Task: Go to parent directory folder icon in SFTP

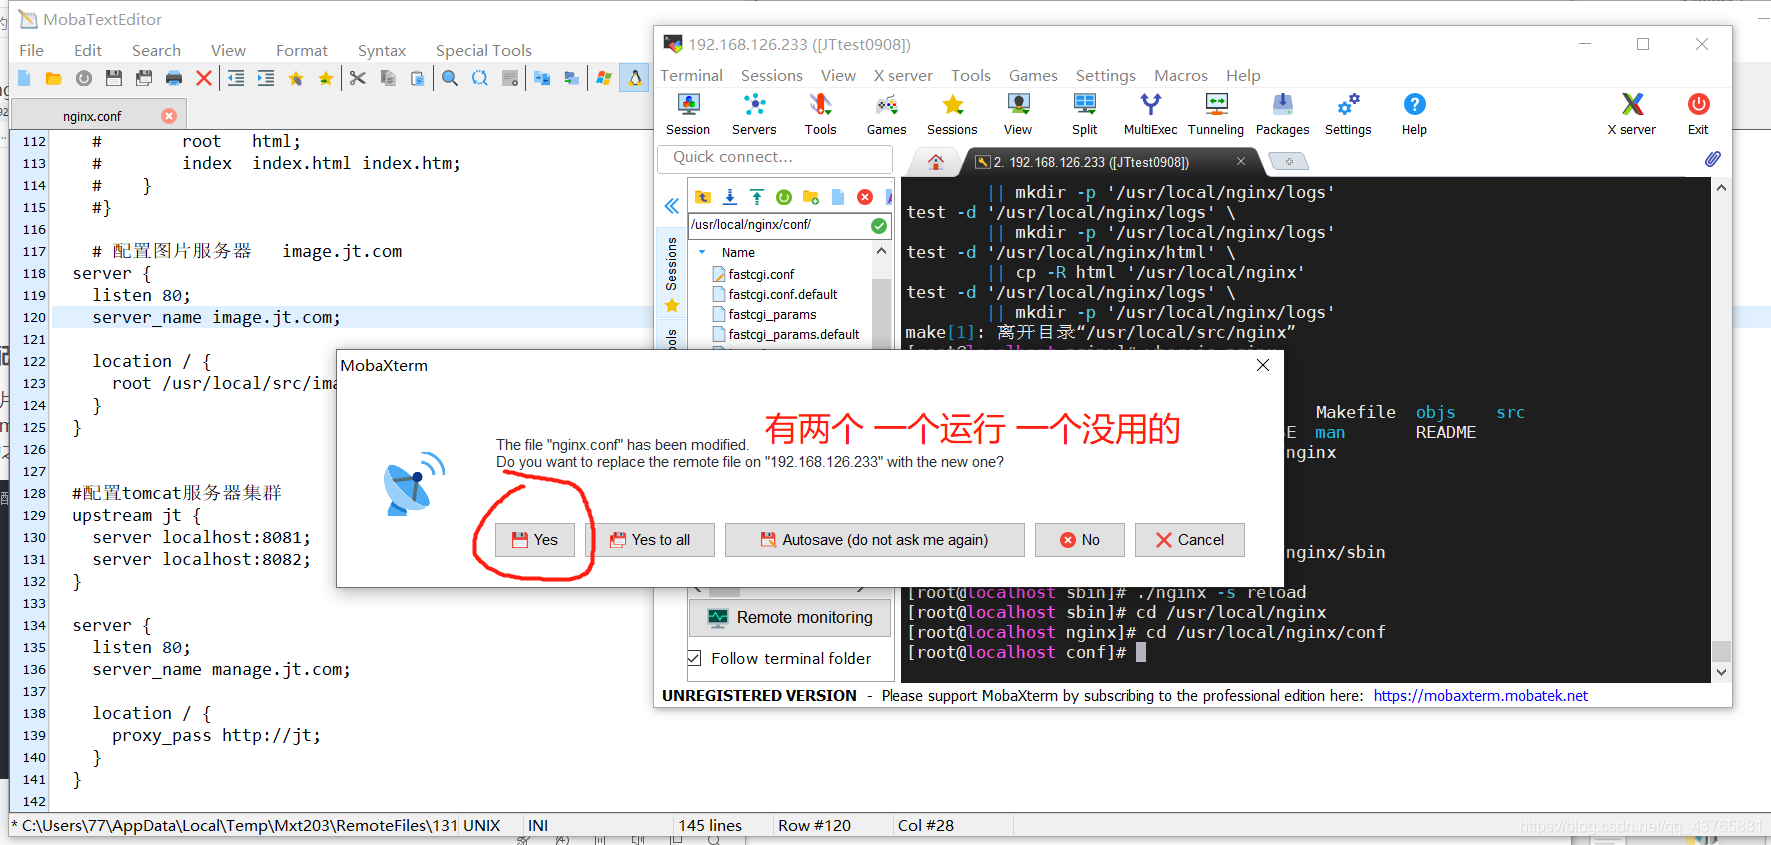Action: point(703,197)
